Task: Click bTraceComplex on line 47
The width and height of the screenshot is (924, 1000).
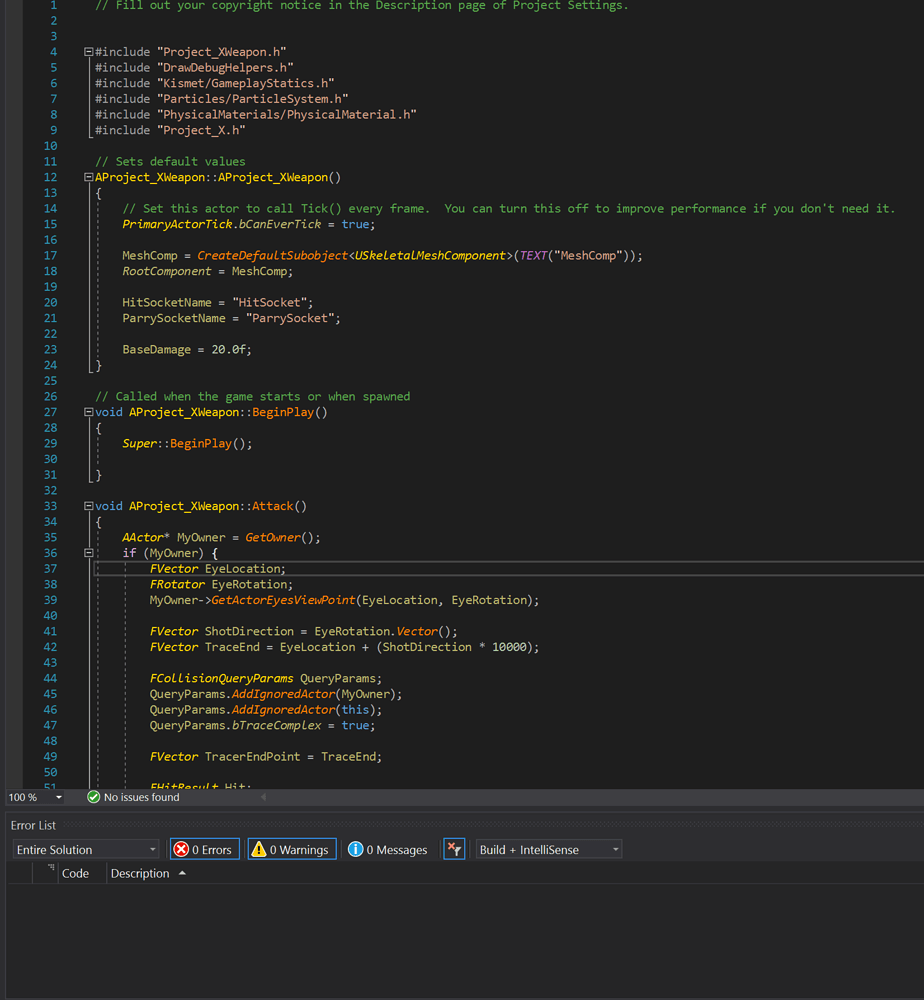Action: pyautogui.click(x=276, y=726)
